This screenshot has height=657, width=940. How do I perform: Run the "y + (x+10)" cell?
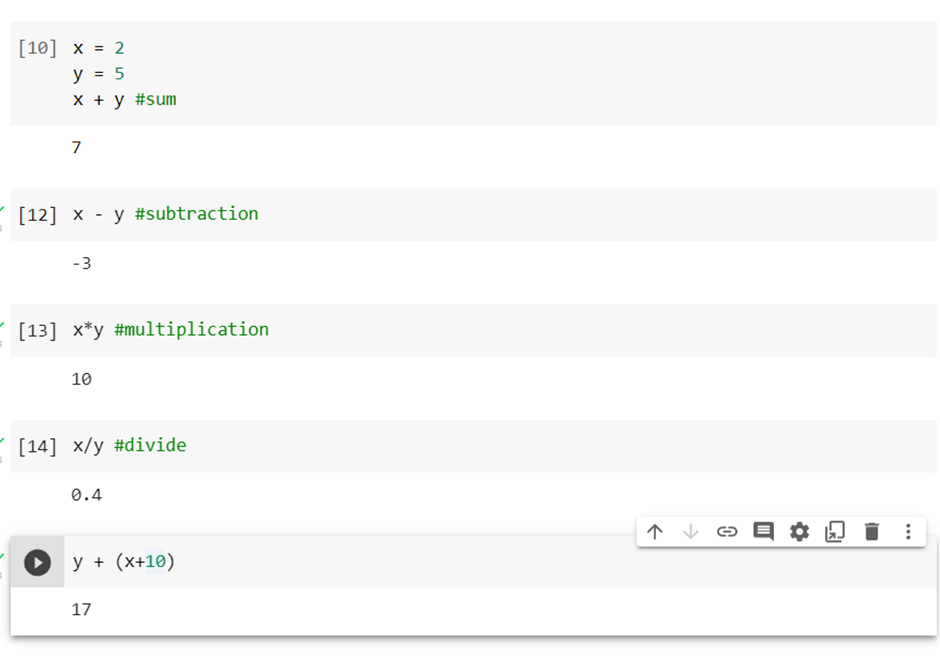point(37,562)
